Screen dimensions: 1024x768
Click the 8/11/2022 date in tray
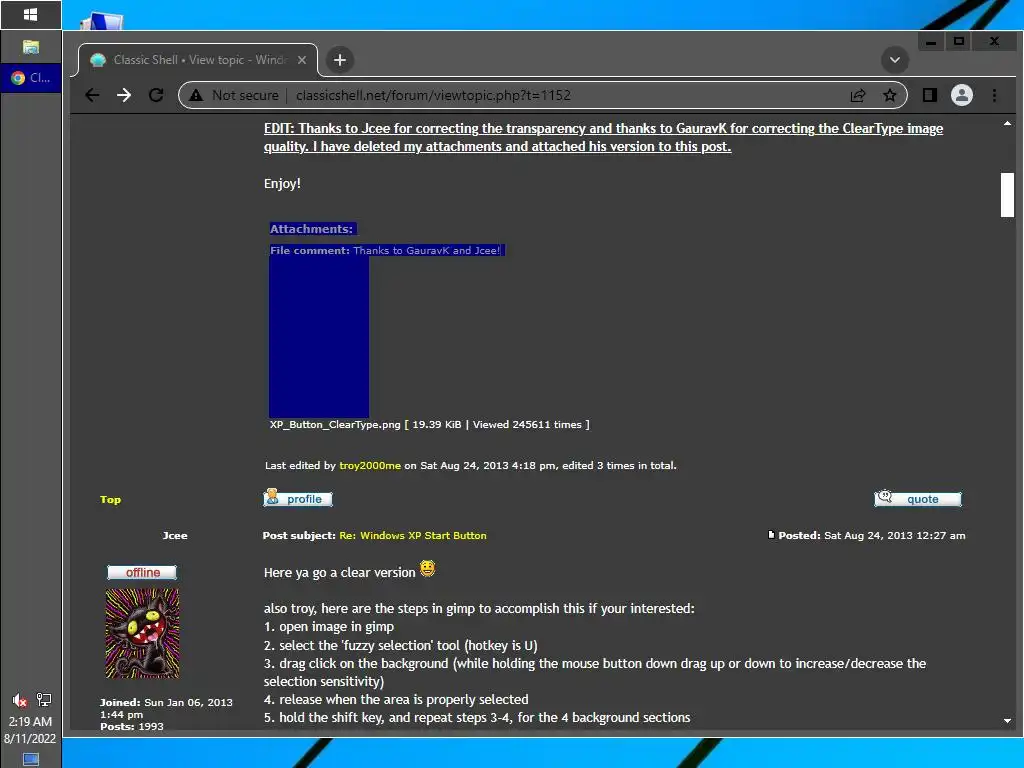(x=30, y=739)
